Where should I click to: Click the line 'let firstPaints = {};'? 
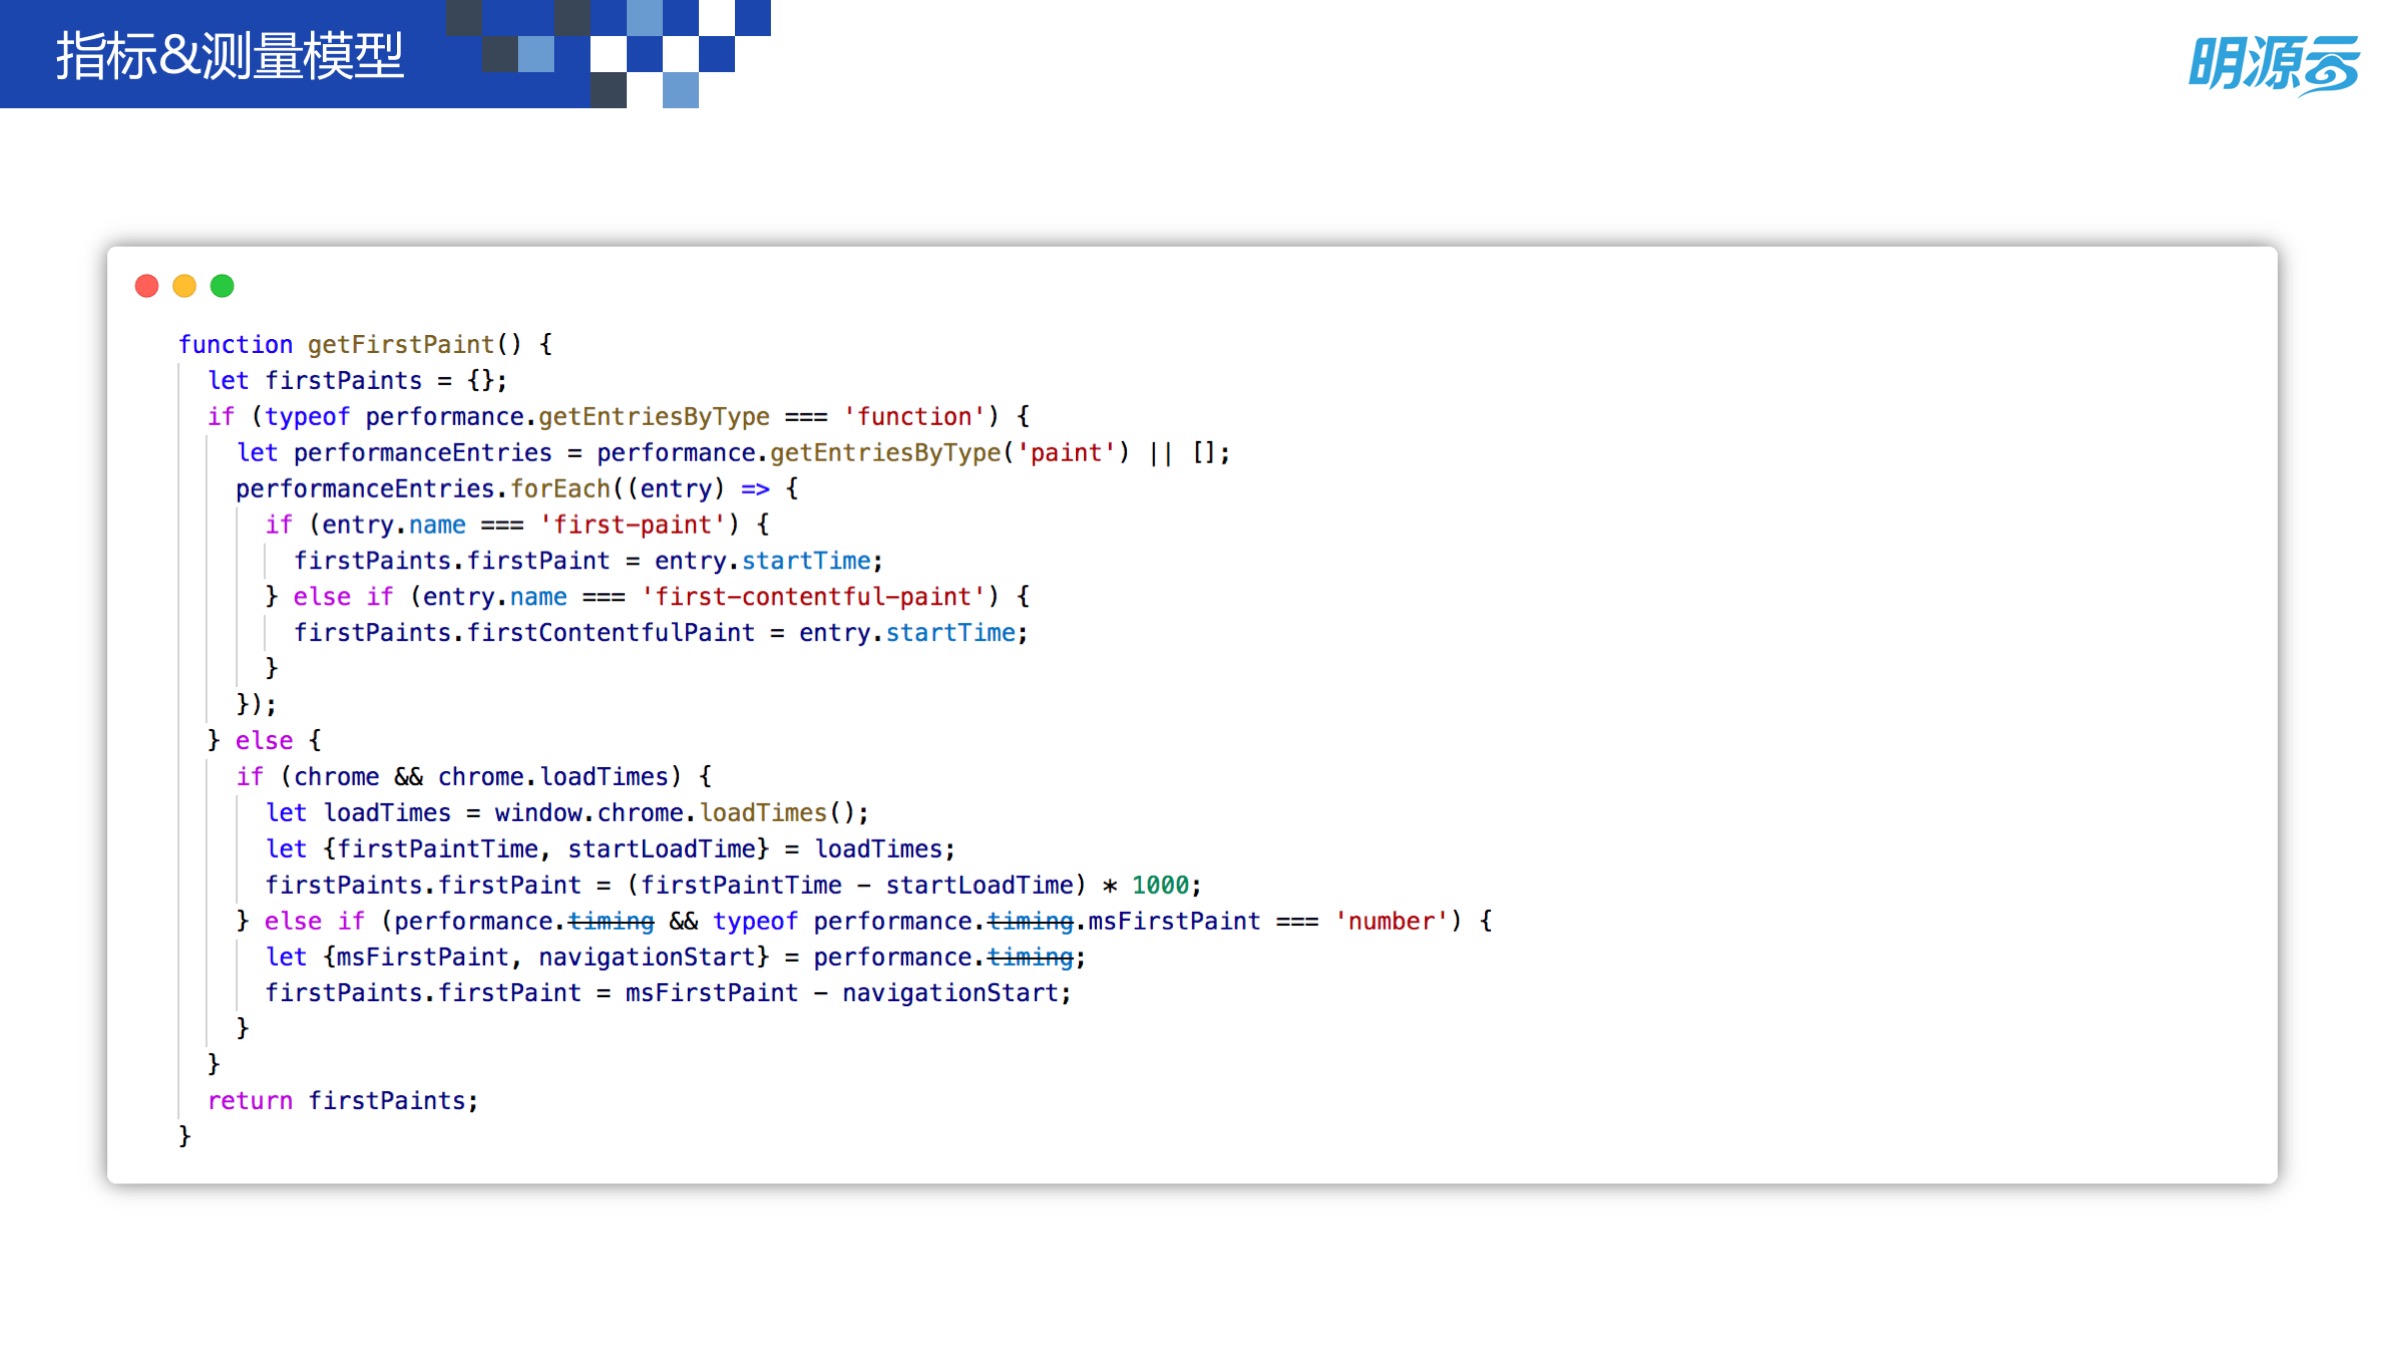pos(357,380)
